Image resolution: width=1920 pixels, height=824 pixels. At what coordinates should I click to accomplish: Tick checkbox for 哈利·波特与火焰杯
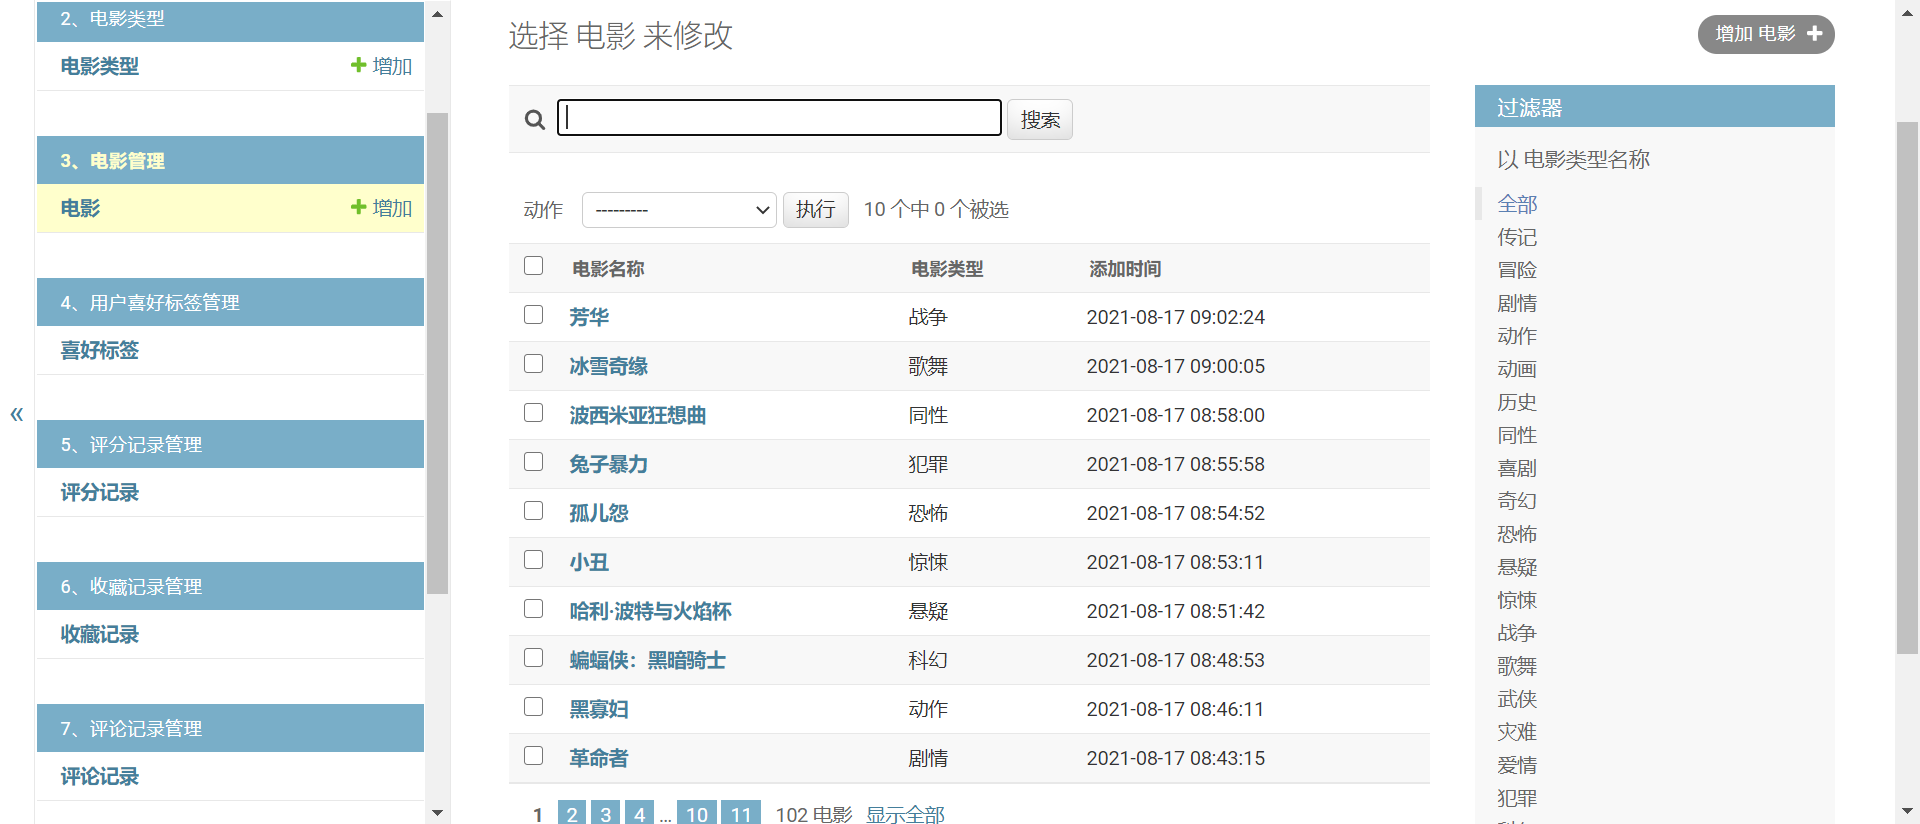click(534, 609)
